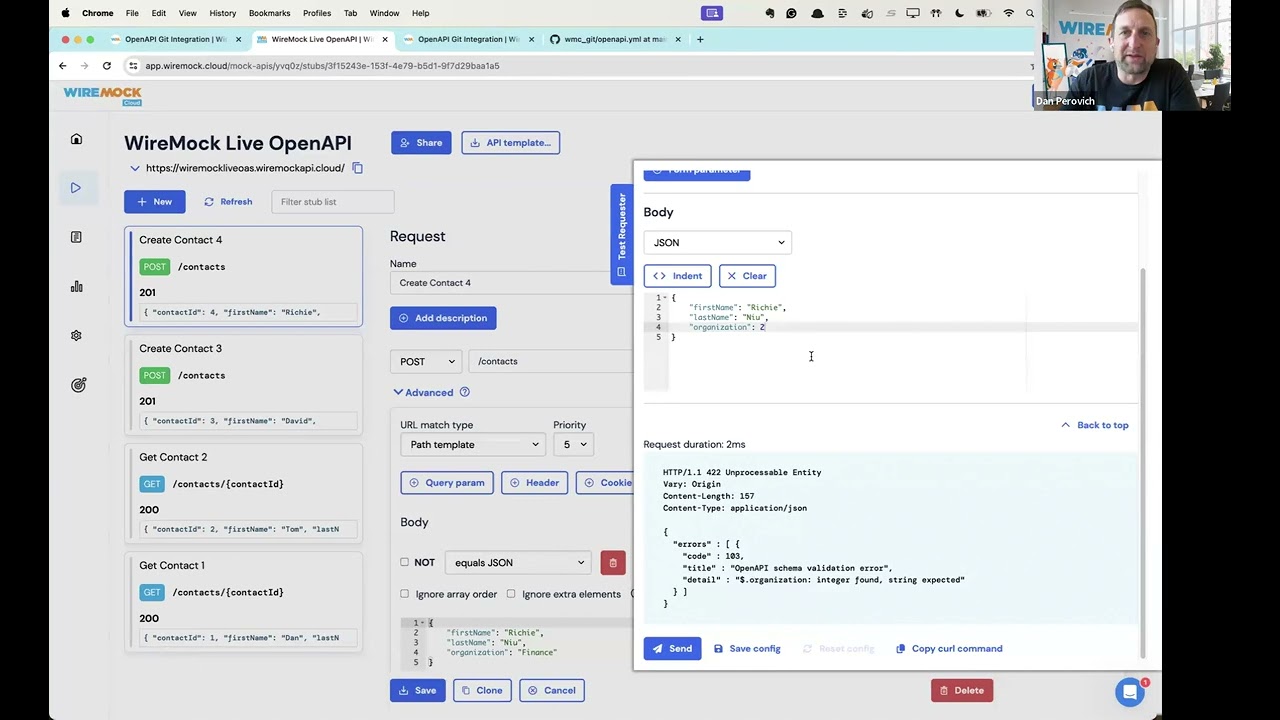Open the settings gear sidebar icon
This screenshot has width=1280, height=720.
click(x=76, y=336)
